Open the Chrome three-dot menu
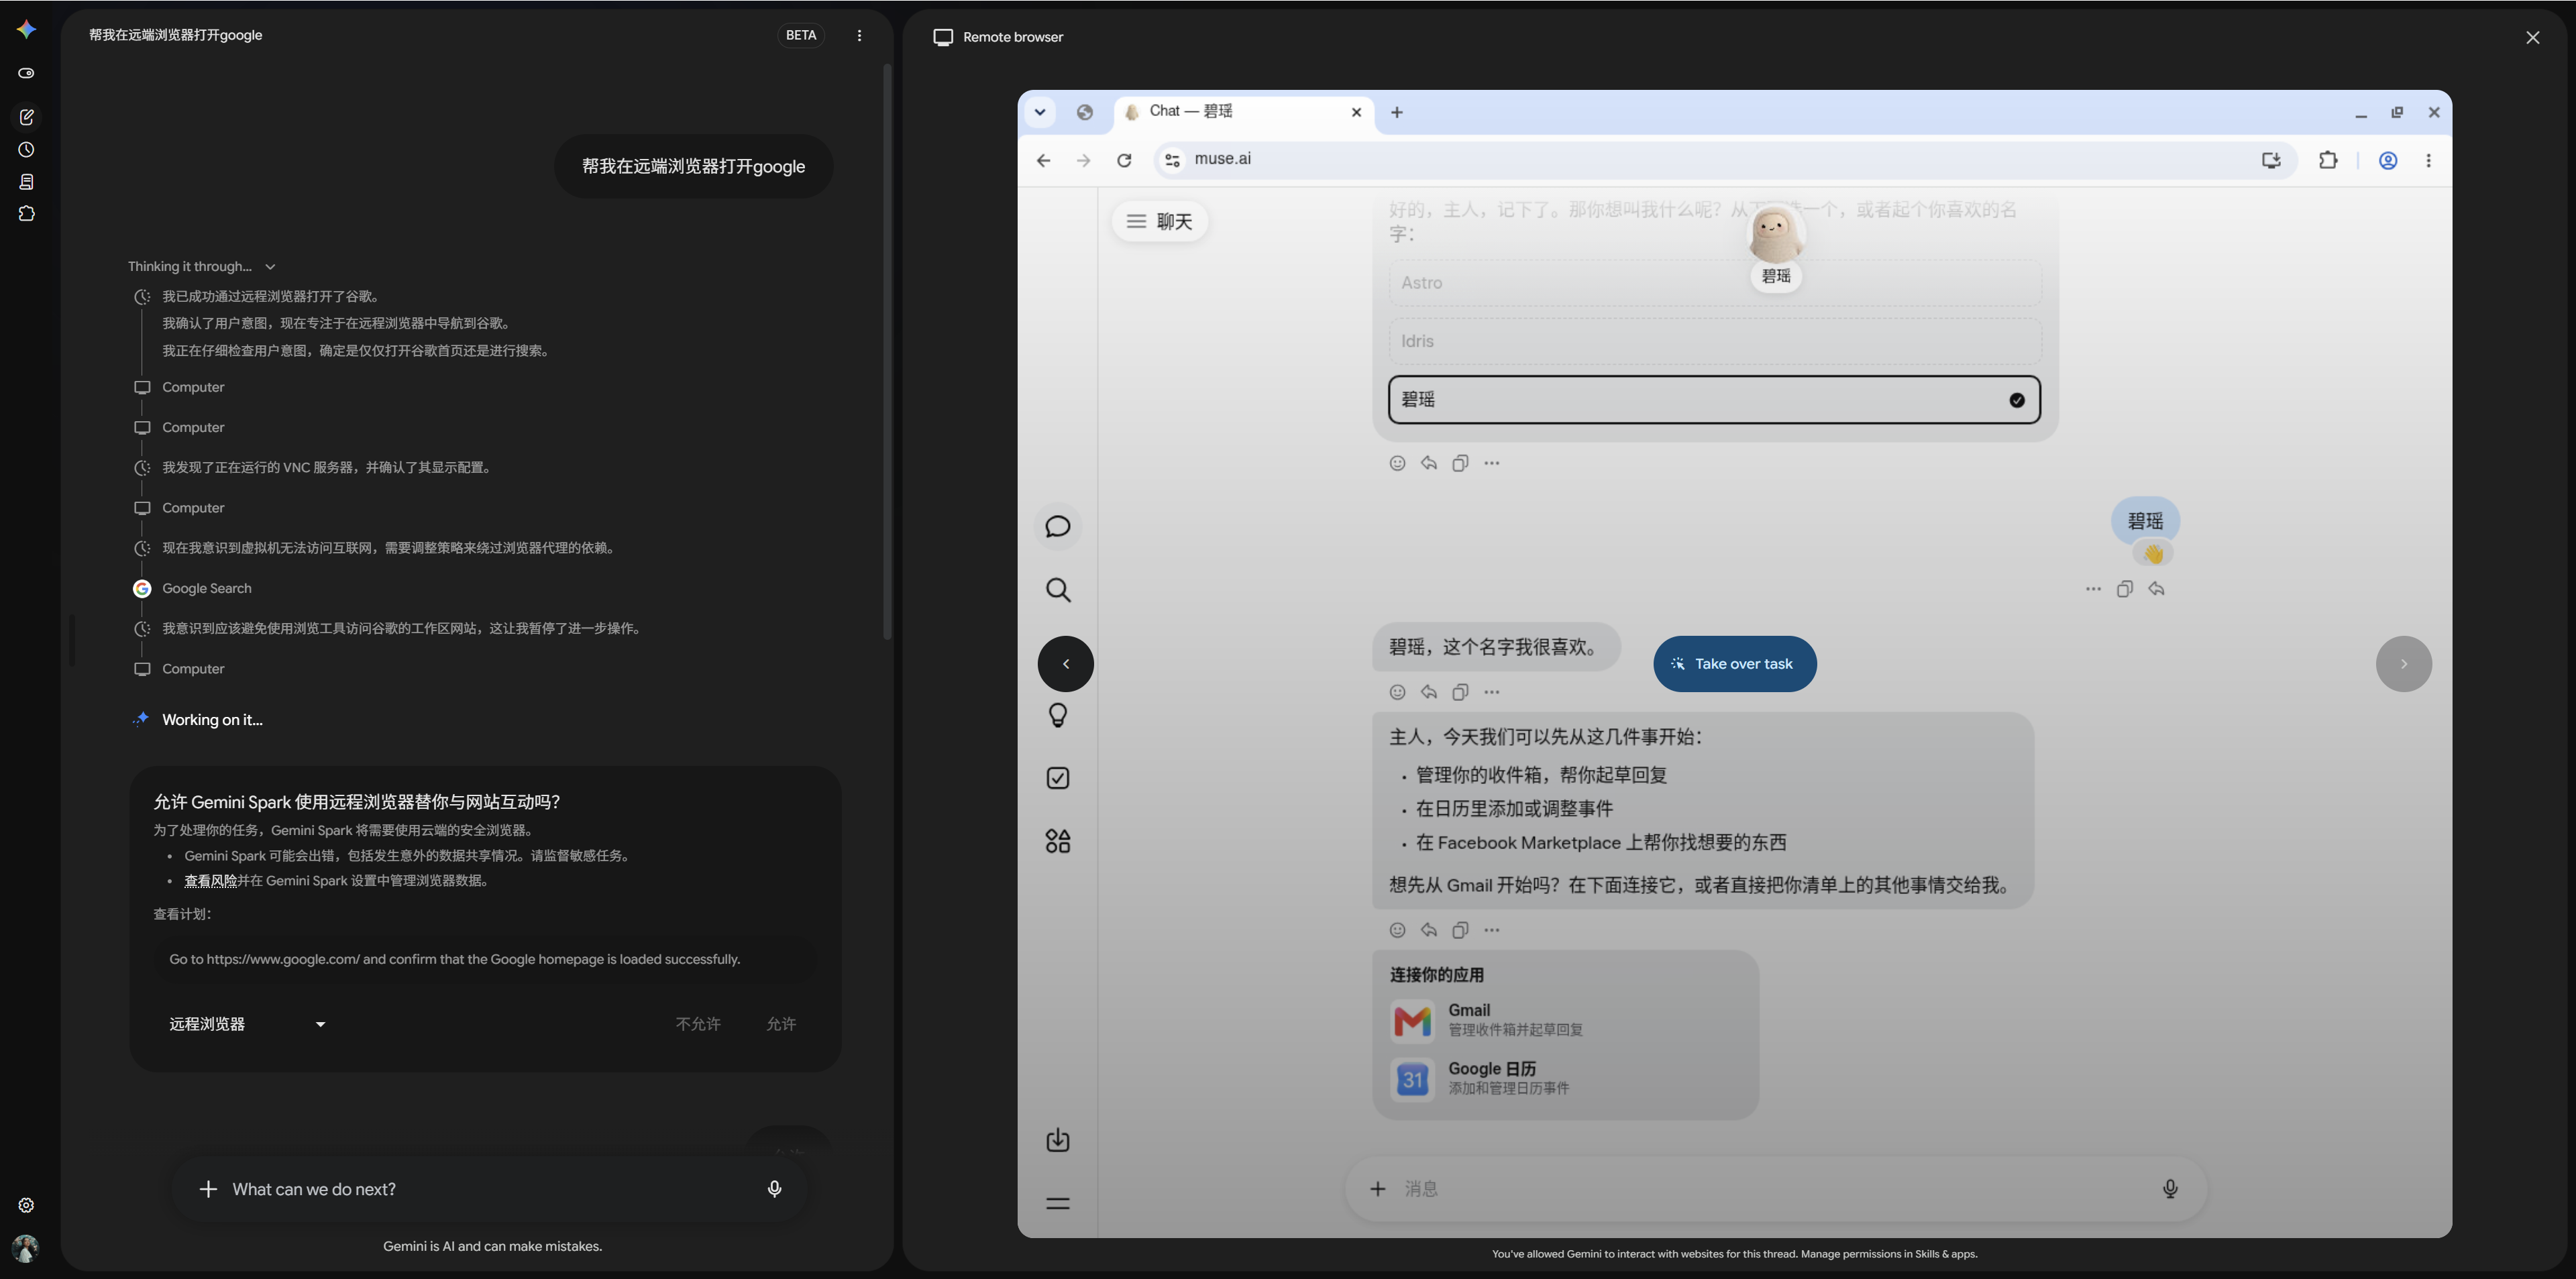The width and height of the screenshot is (2576, 1279). pos(2428,160)
